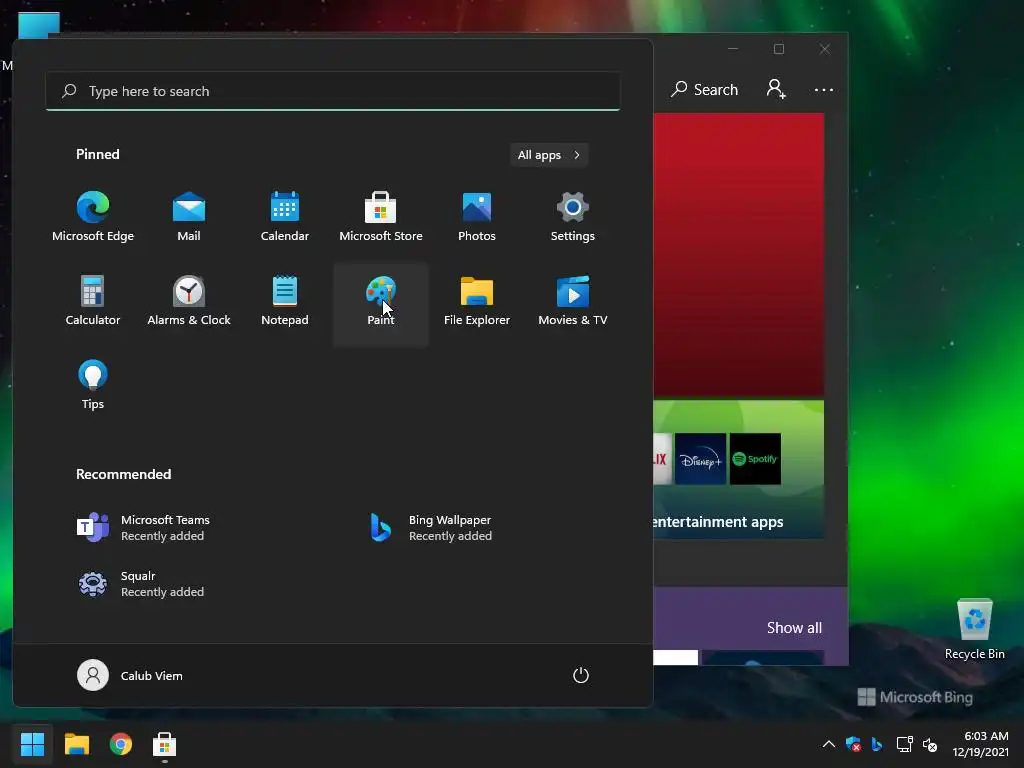Viewport: 1024px width, 768px height.
Task: Click the Type here to search box
Action: 332,91
